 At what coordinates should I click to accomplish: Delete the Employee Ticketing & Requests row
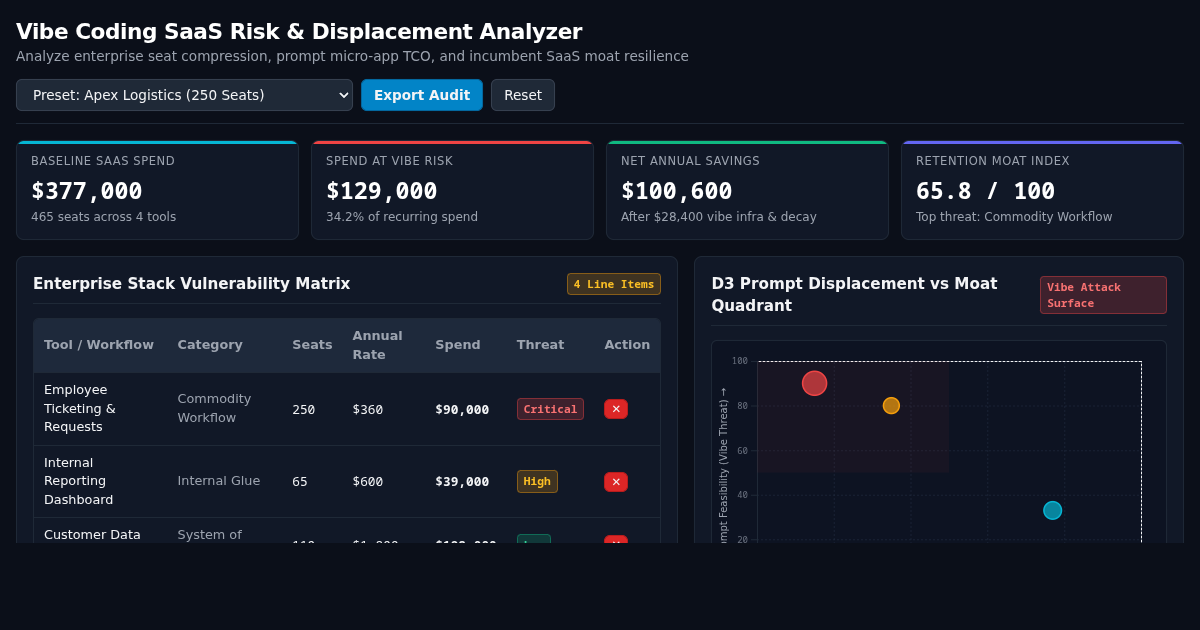pyautogui.click(x=616, y=409)
